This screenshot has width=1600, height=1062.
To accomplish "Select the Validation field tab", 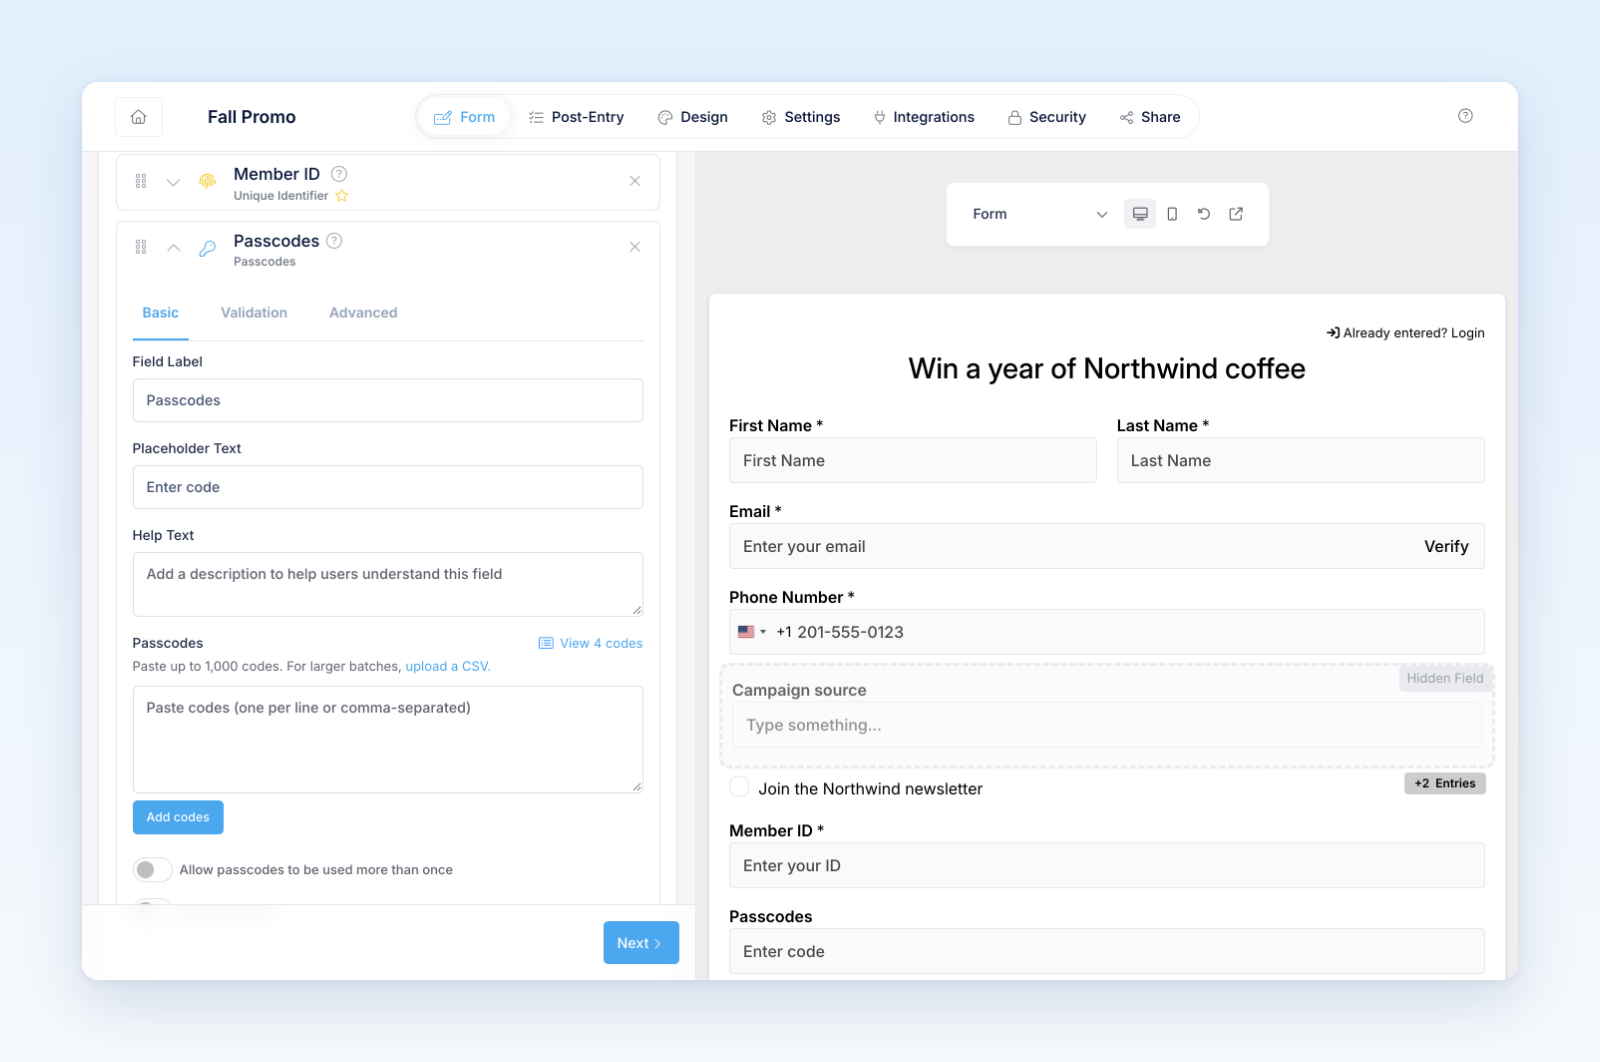I will point(254,313).
